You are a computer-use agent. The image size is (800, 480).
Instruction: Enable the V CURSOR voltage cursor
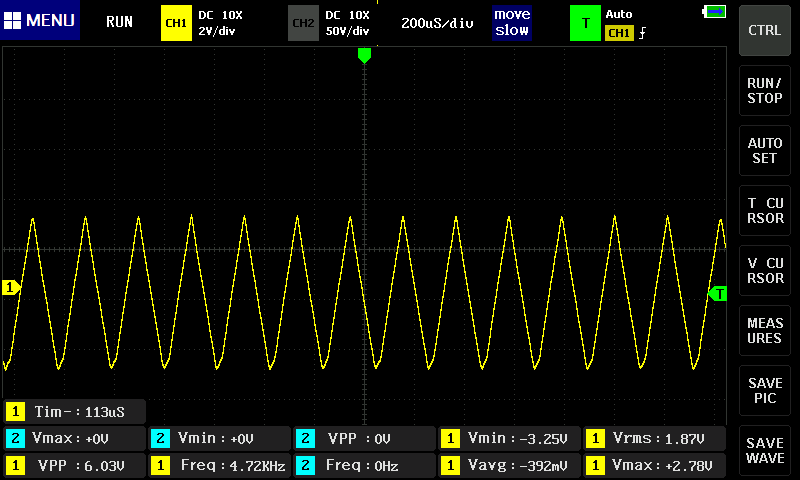click(765, 271)
